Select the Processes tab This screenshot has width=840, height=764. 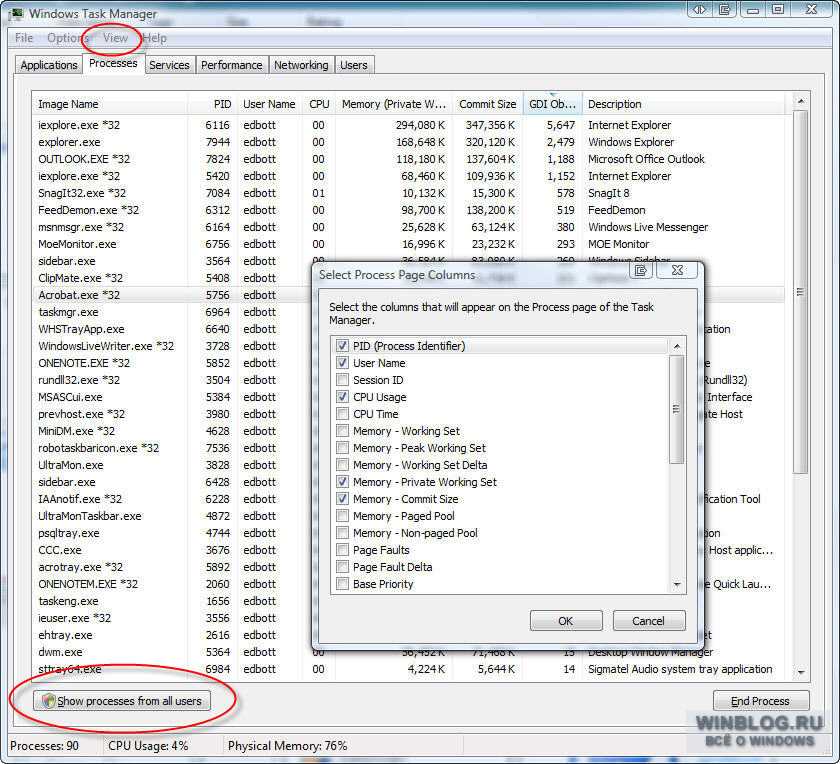click(113, 63)
